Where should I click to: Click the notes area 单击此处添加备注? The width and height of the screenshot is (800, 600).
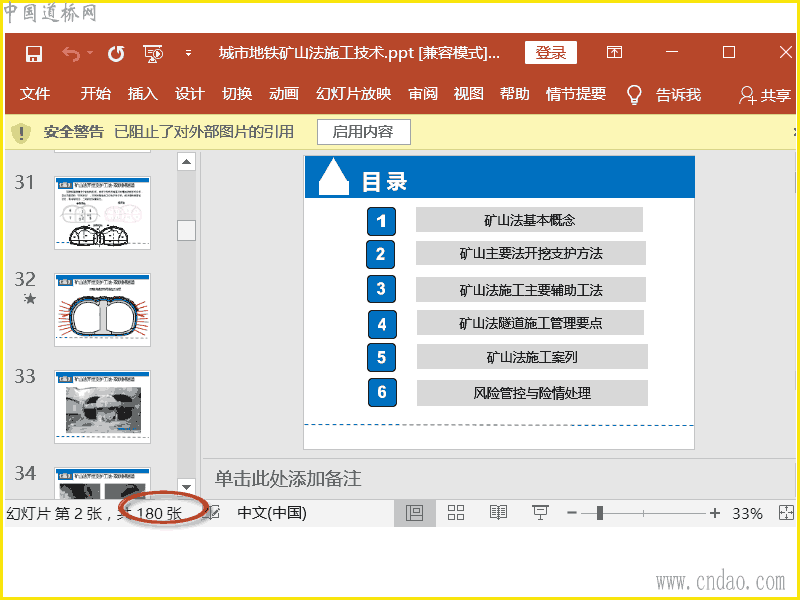coord(288,479)
